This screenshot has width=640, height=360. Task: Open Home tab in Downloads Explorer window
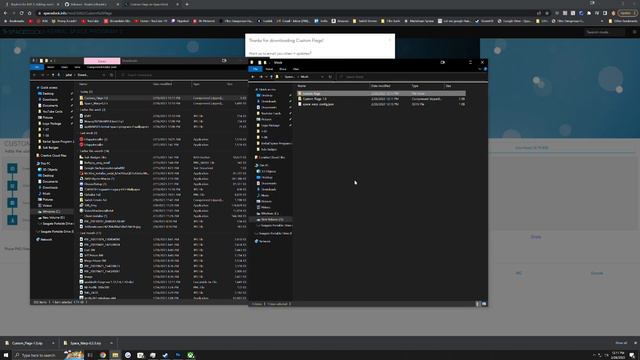click(x=51, y=67)
